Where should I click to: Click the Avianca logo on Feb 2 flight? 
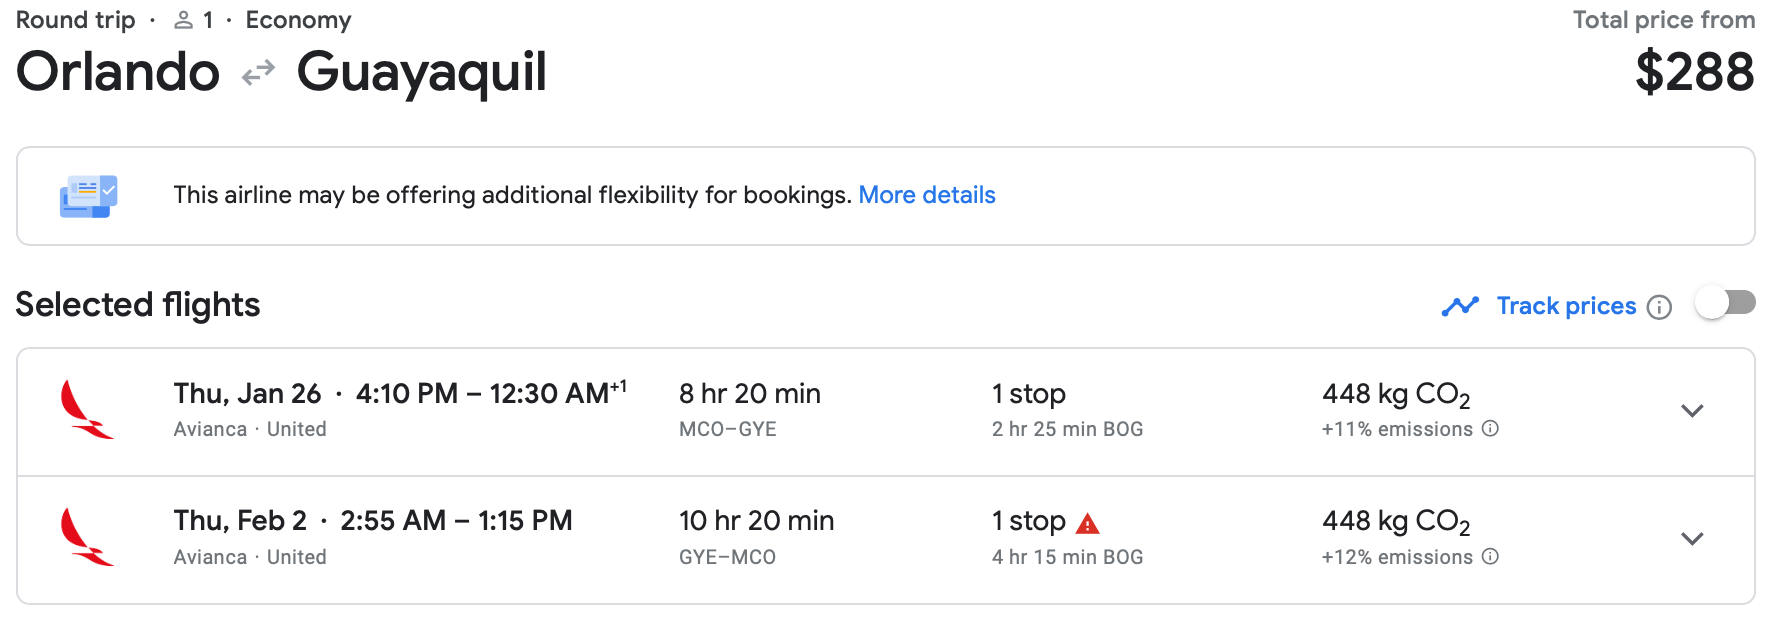(x=87, y=538)
